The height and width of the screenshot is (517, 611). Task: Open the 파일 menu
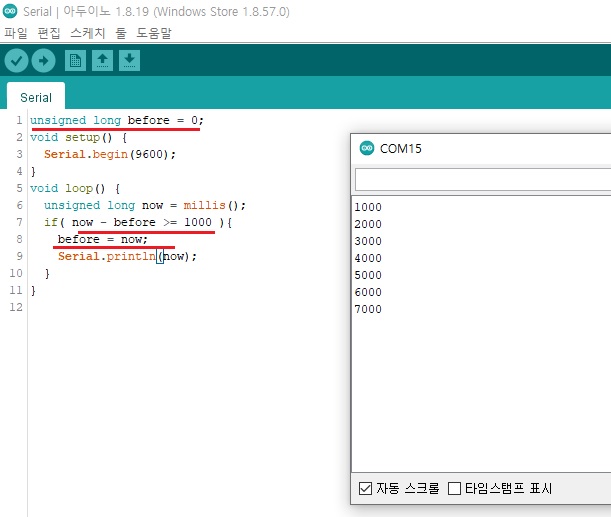(x=16, y=33)
